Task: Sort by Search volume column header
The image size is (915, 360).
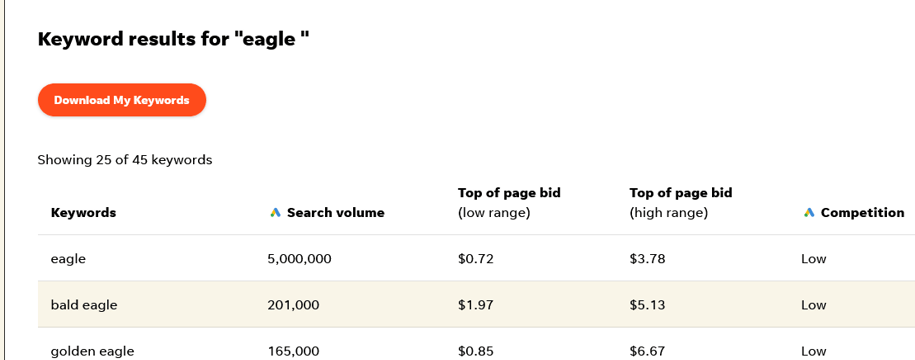Action: click(x=336, y=212)
